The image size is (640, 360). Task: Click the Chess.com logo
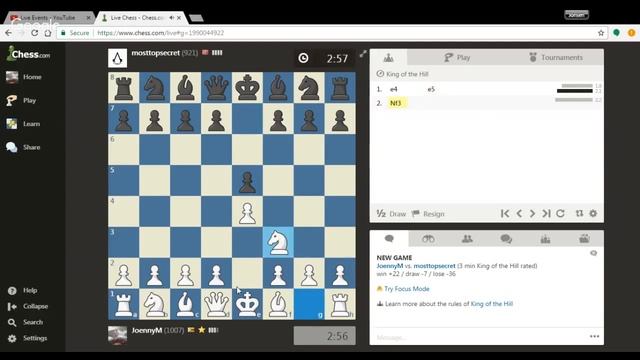pos(28,54)
